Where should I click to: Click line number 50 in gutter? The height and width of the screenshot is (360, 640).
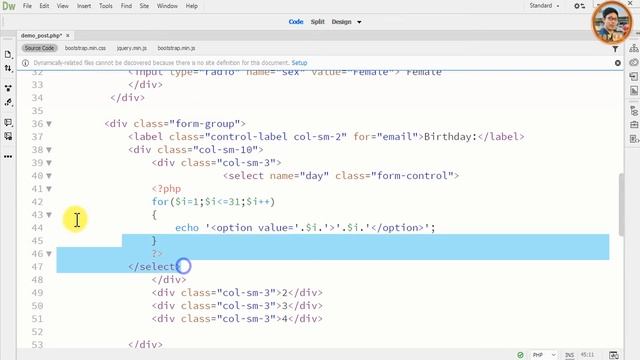click(x=37, y=306)
